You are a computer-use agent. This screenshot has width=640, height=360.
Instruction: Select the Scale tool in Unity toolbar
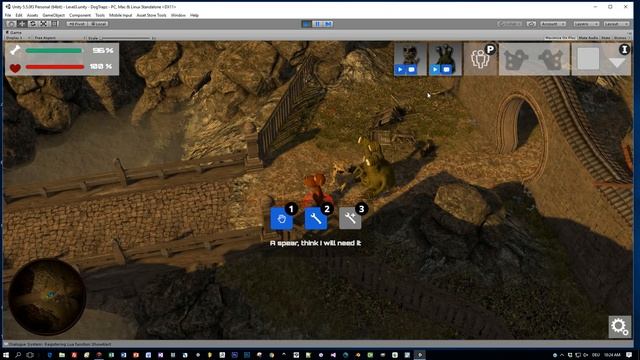tap(43, 24)
